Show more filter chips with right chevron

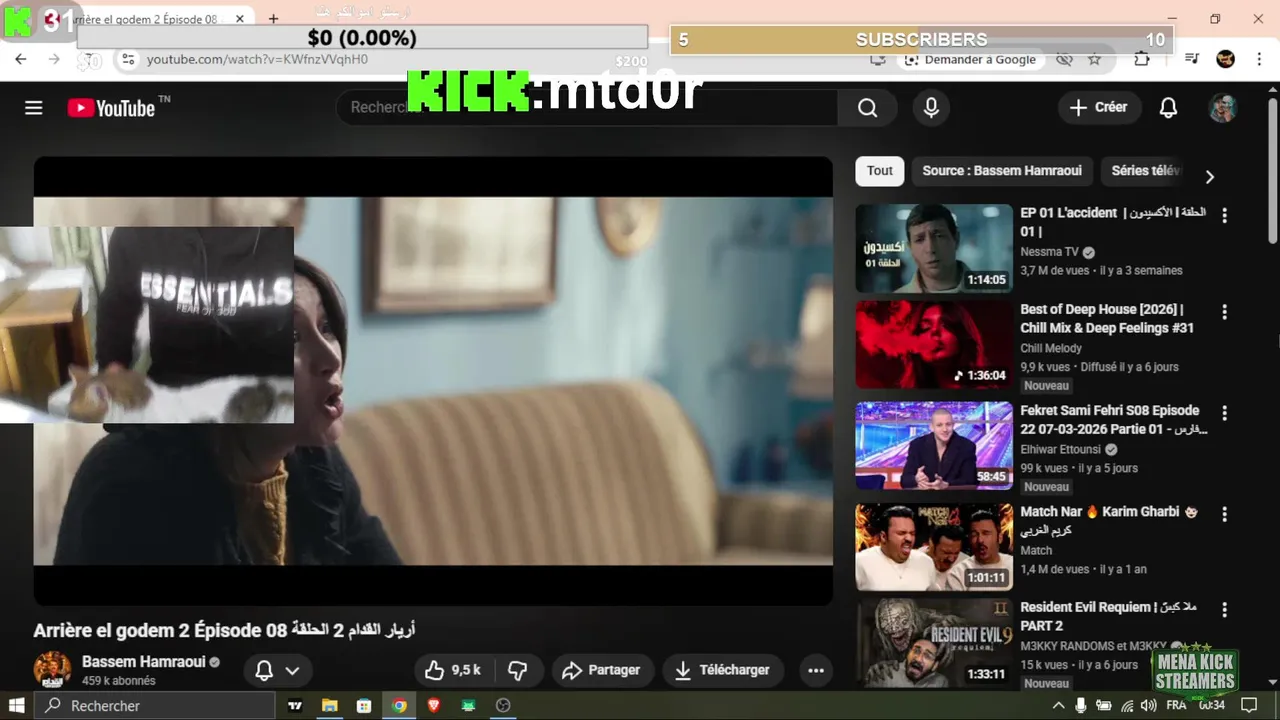click(1209, 177)
